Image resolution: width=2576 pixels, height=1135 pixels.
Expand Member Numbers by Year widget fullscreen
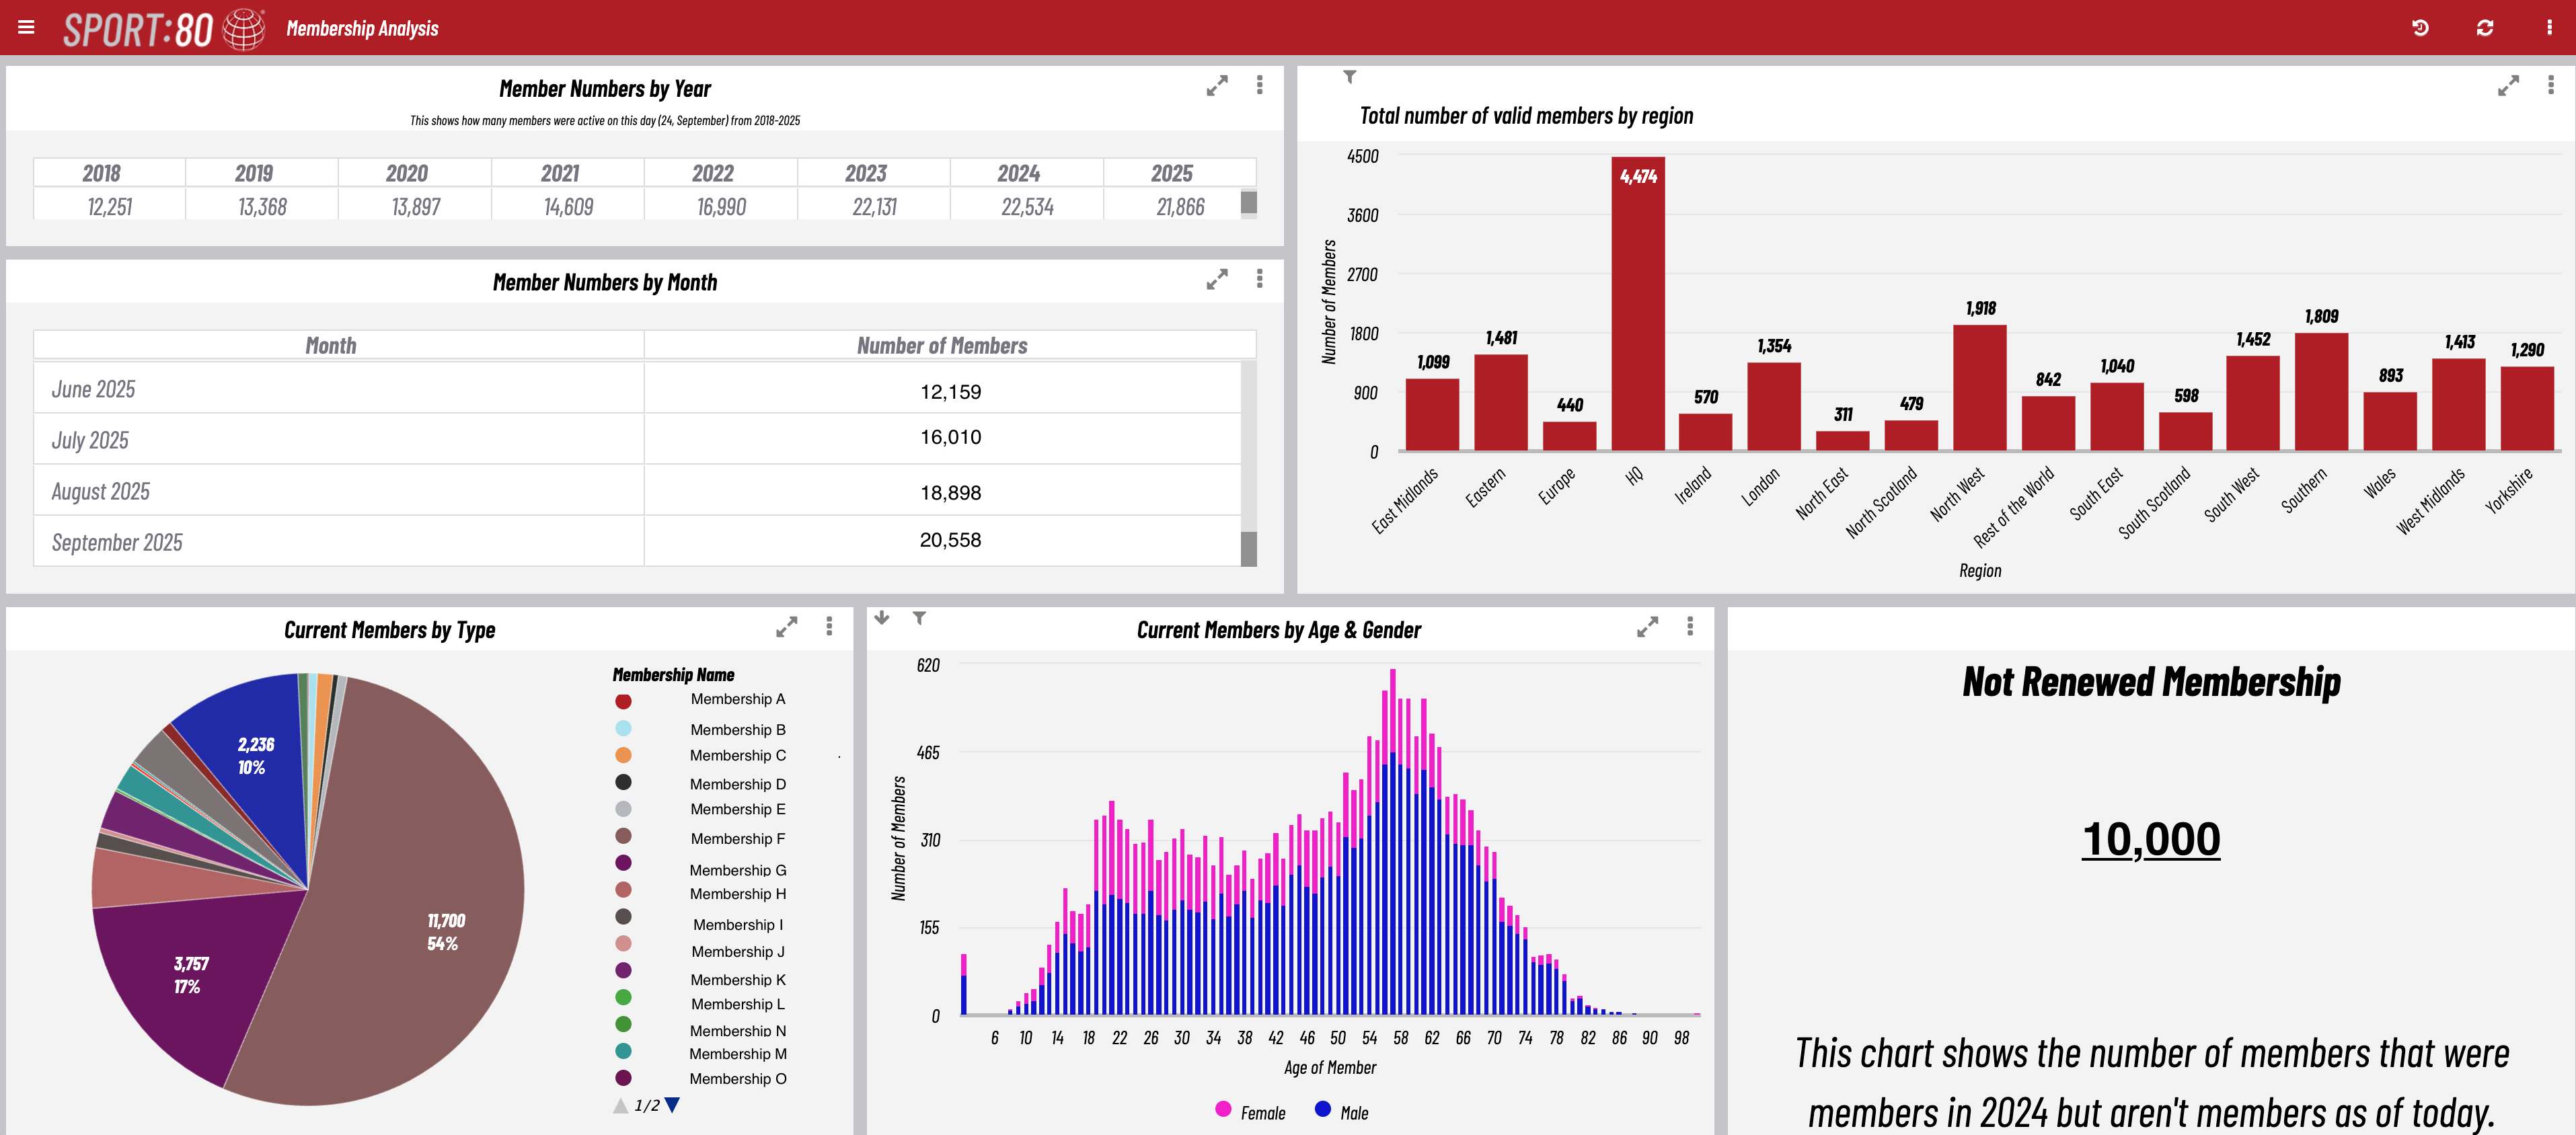click(1216, 86)
